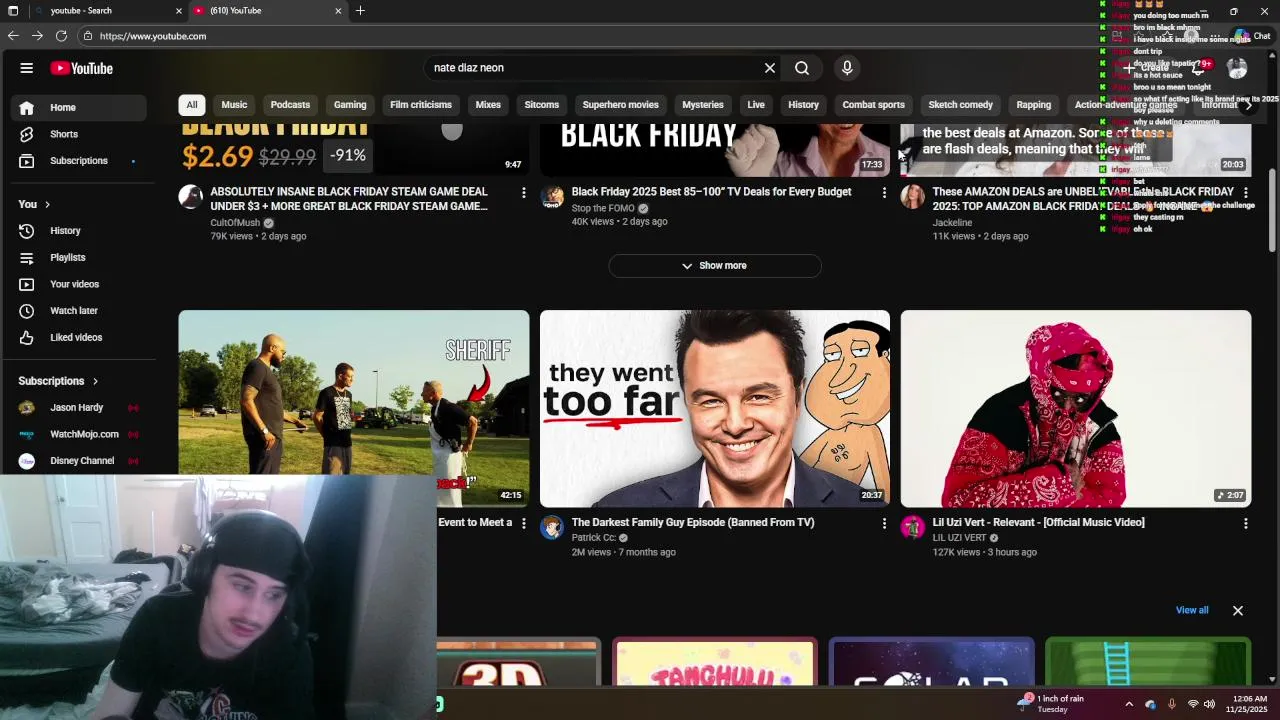
Task: Select the Sketch comedy filter chip
Action: point(960,105)
